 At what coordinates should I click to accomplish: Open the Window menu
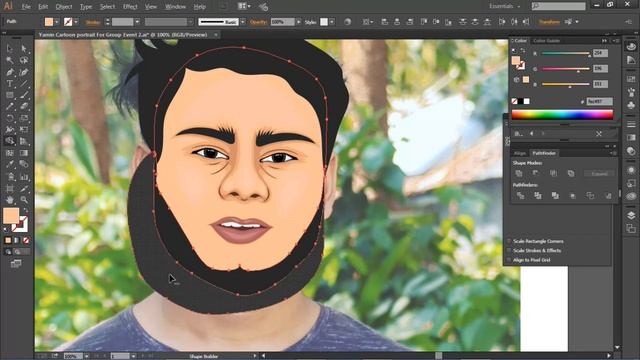175,7
